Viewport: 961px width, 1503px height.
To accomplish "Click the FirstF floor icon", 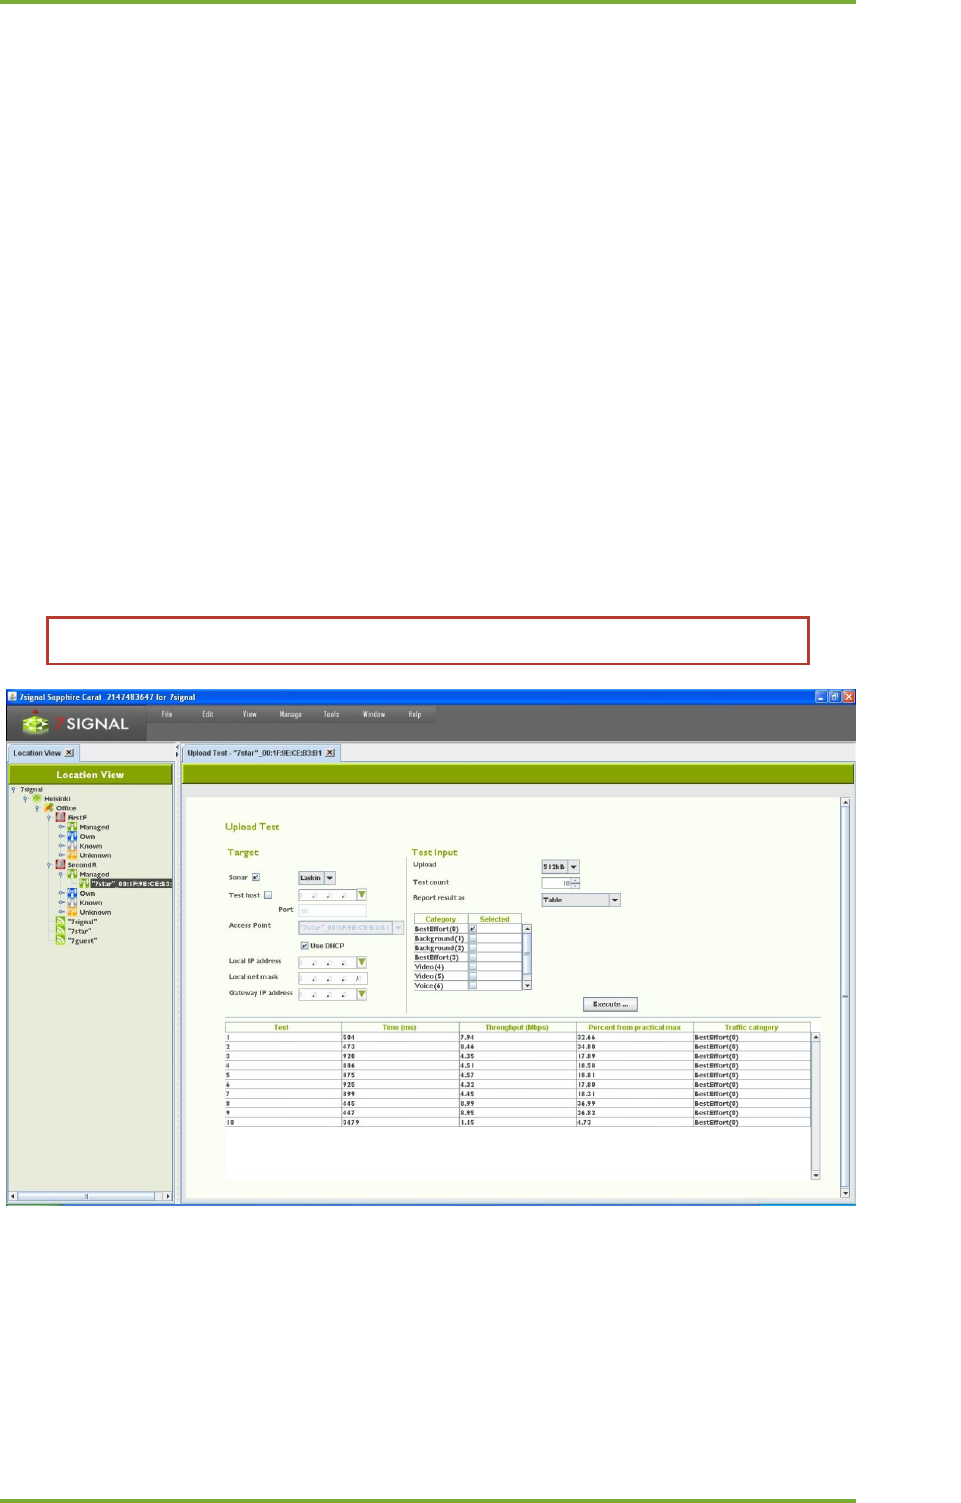I will [60, 817].
